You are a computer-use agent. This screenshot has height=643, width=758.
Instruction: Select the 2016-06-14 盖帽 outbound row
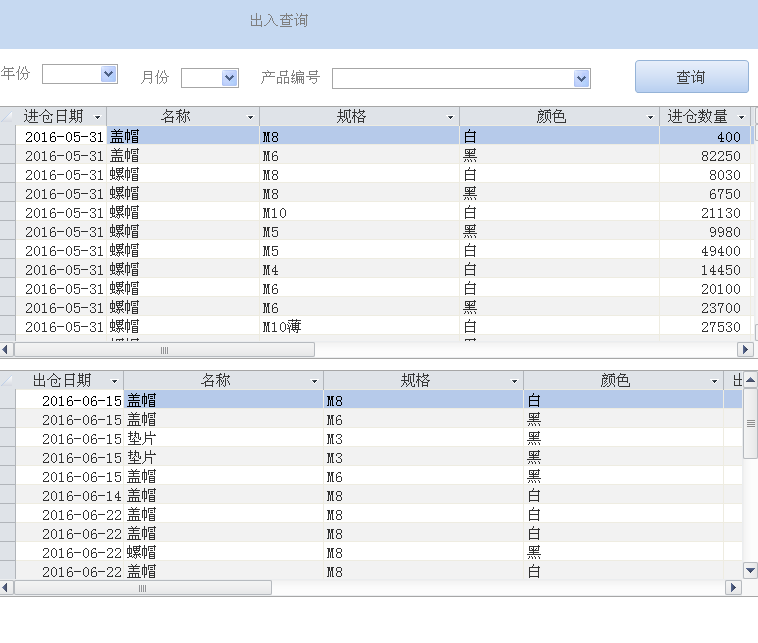click(8, 495)
